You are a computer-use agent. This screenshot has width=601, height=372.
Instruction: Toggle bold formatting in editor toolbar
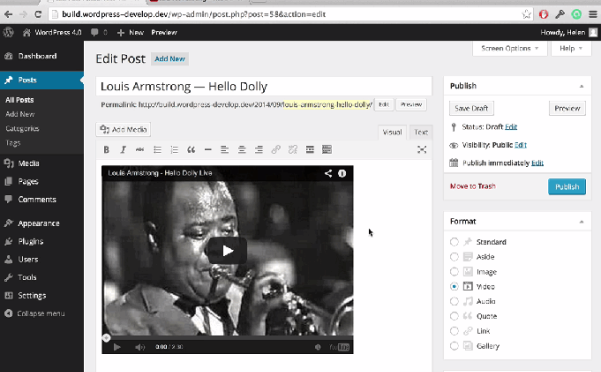pyautogui.click(x=106, y=150)
